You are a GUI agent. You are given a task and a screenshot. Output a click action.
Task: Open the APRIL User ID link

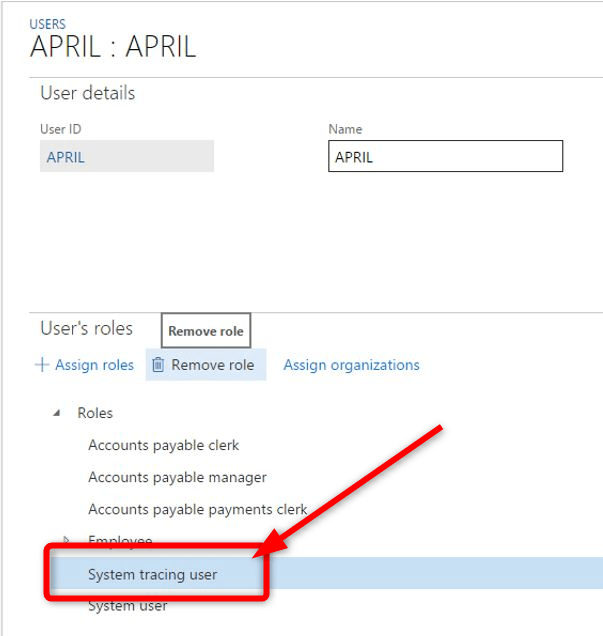click(x=66, y=157)
